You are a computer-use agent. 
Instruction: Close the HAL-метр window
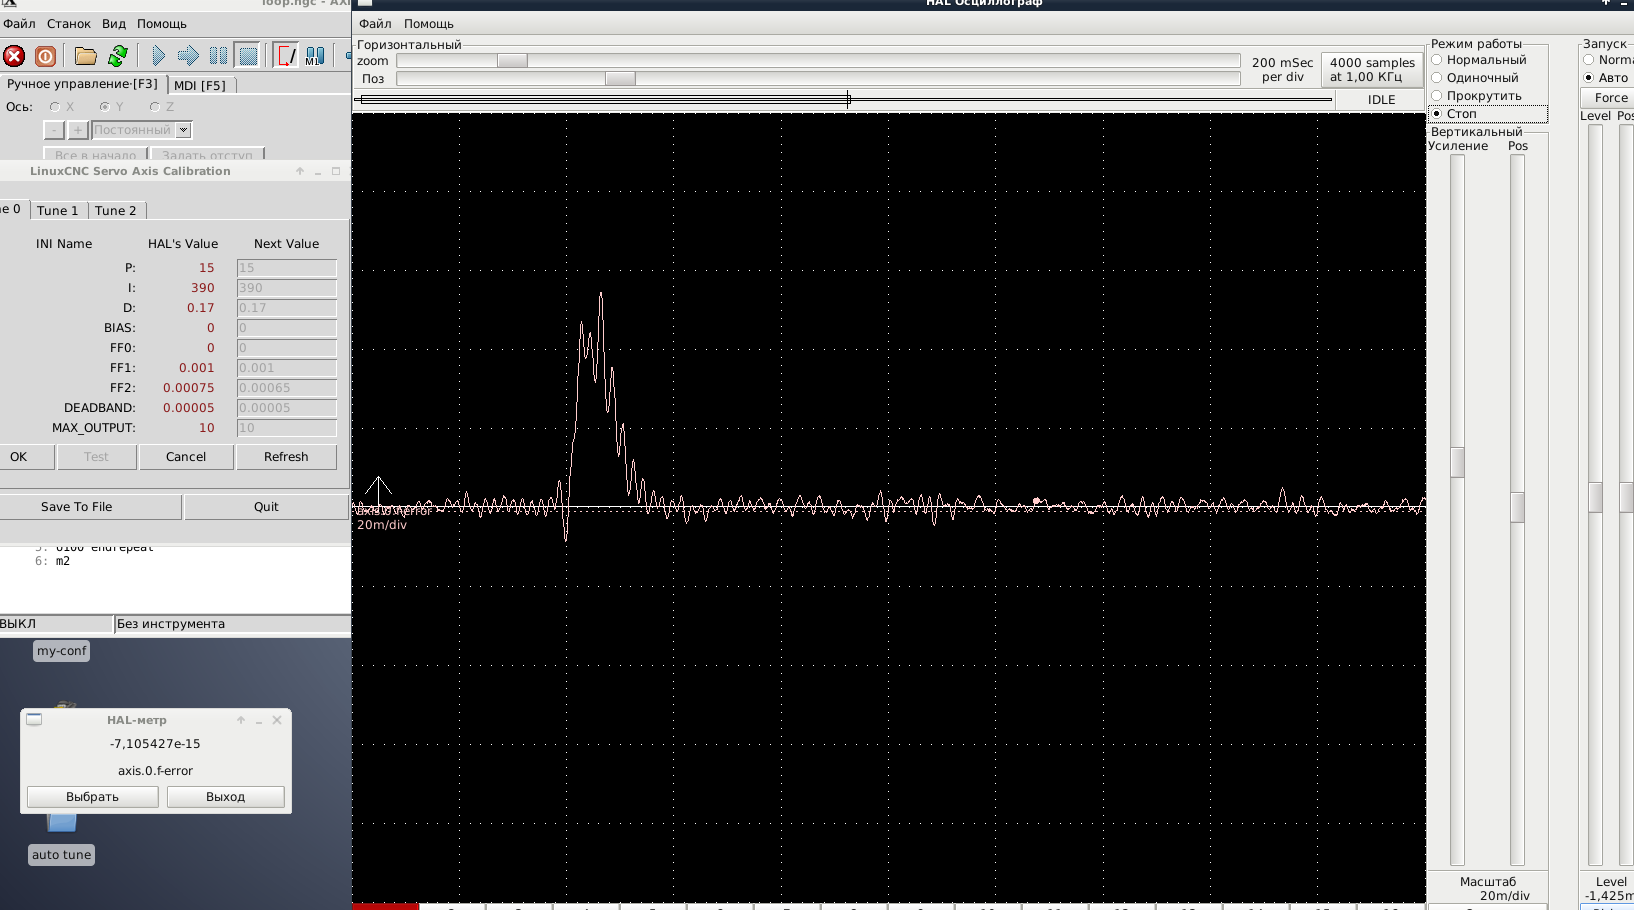277,720
